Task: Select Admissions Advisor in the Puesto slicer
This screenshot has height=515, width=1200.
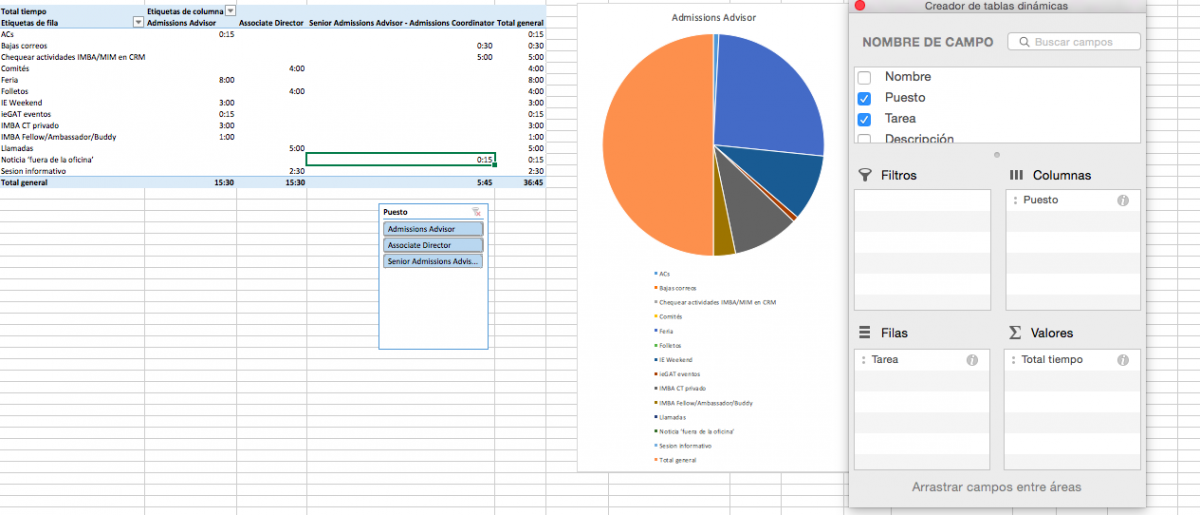Action: [x=433, y=229]
